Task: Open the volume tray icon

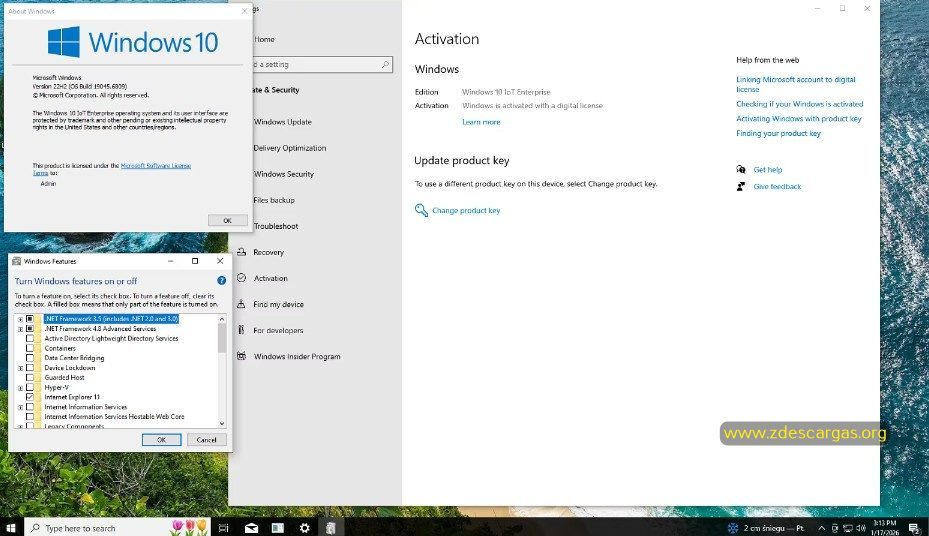Action: (860, 528)
